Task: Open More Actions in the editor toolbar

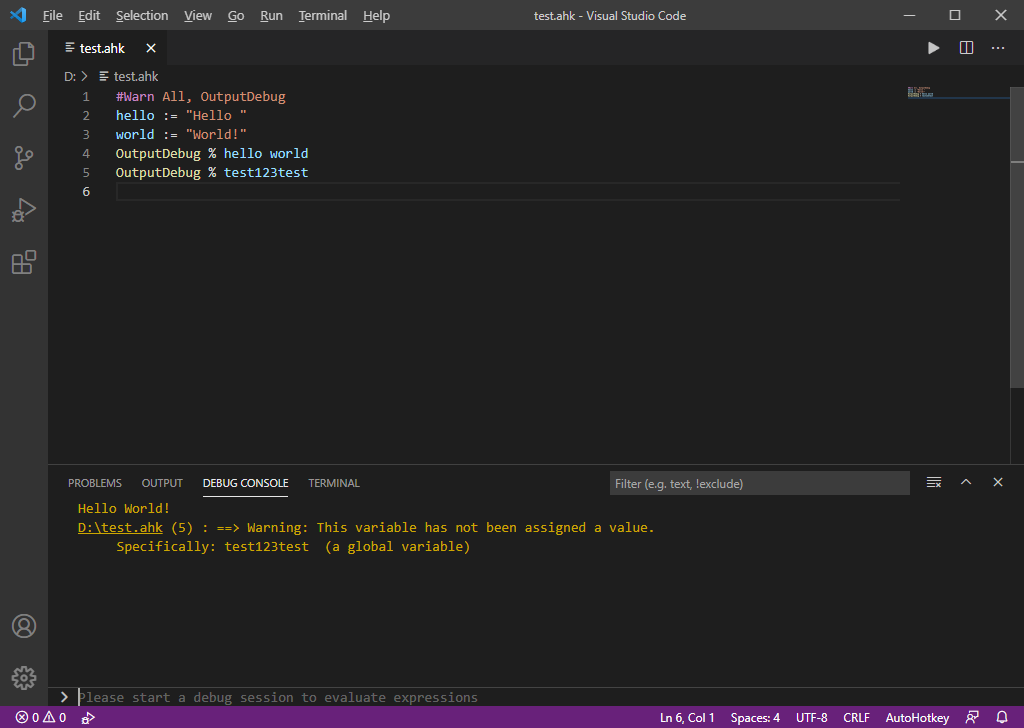Action: (x=997, y=47)
